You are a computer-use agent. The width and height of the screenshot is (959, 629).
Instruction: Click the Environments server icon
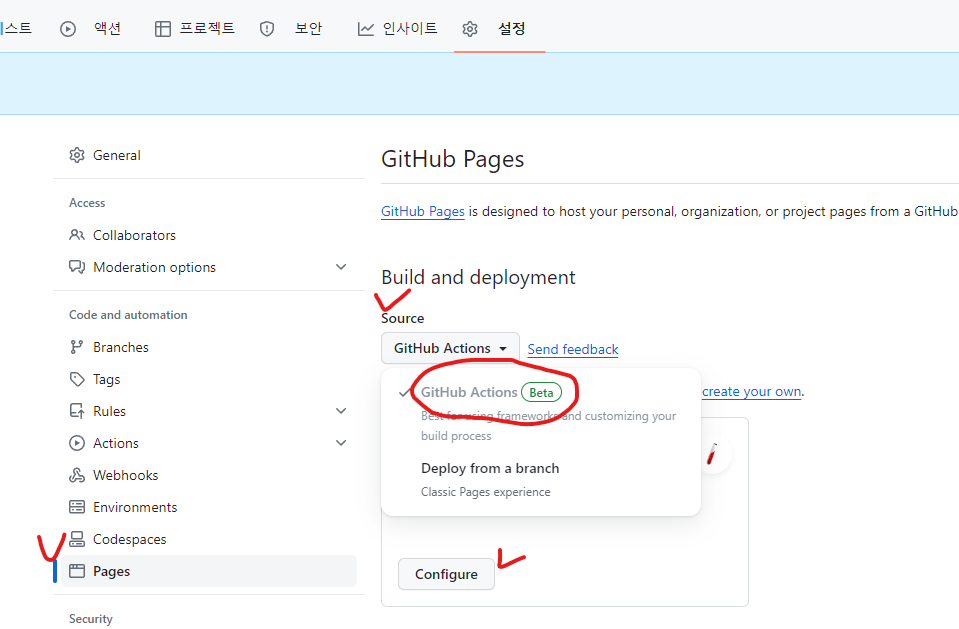[77, 507]
